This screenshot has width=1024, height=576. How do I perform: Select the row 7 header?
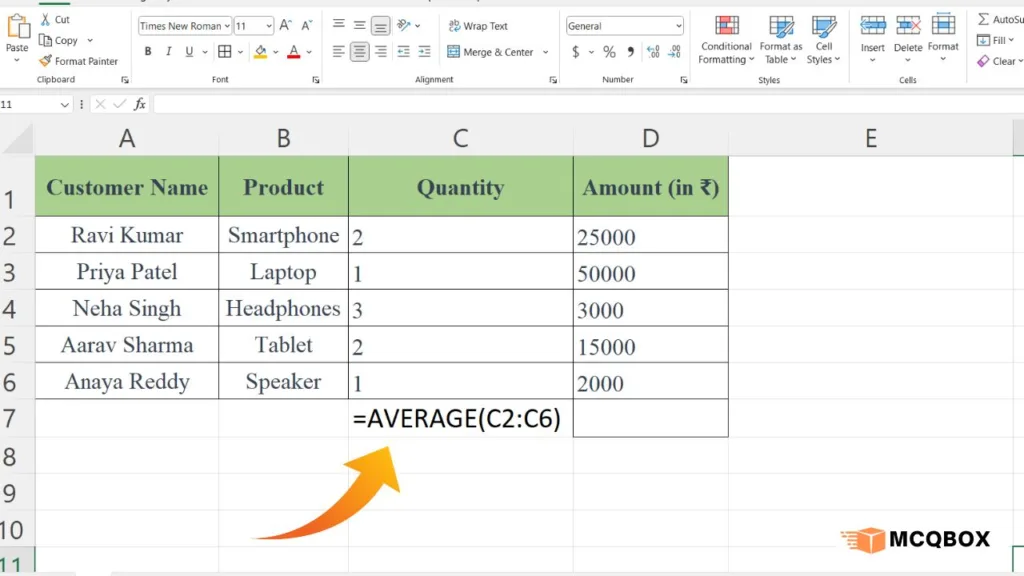tap(10, 418)
